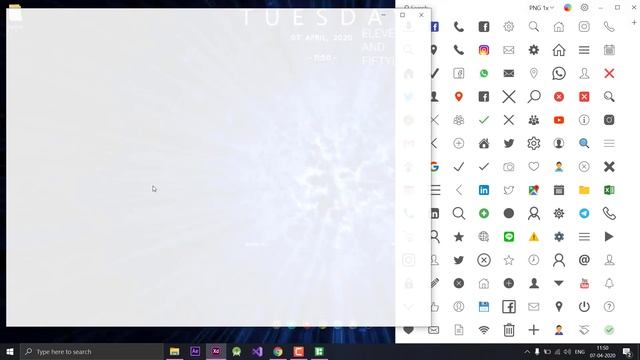Select the filled house with chimney icon
This screenshot has height=360, width=640.
[x=484, y=143]
